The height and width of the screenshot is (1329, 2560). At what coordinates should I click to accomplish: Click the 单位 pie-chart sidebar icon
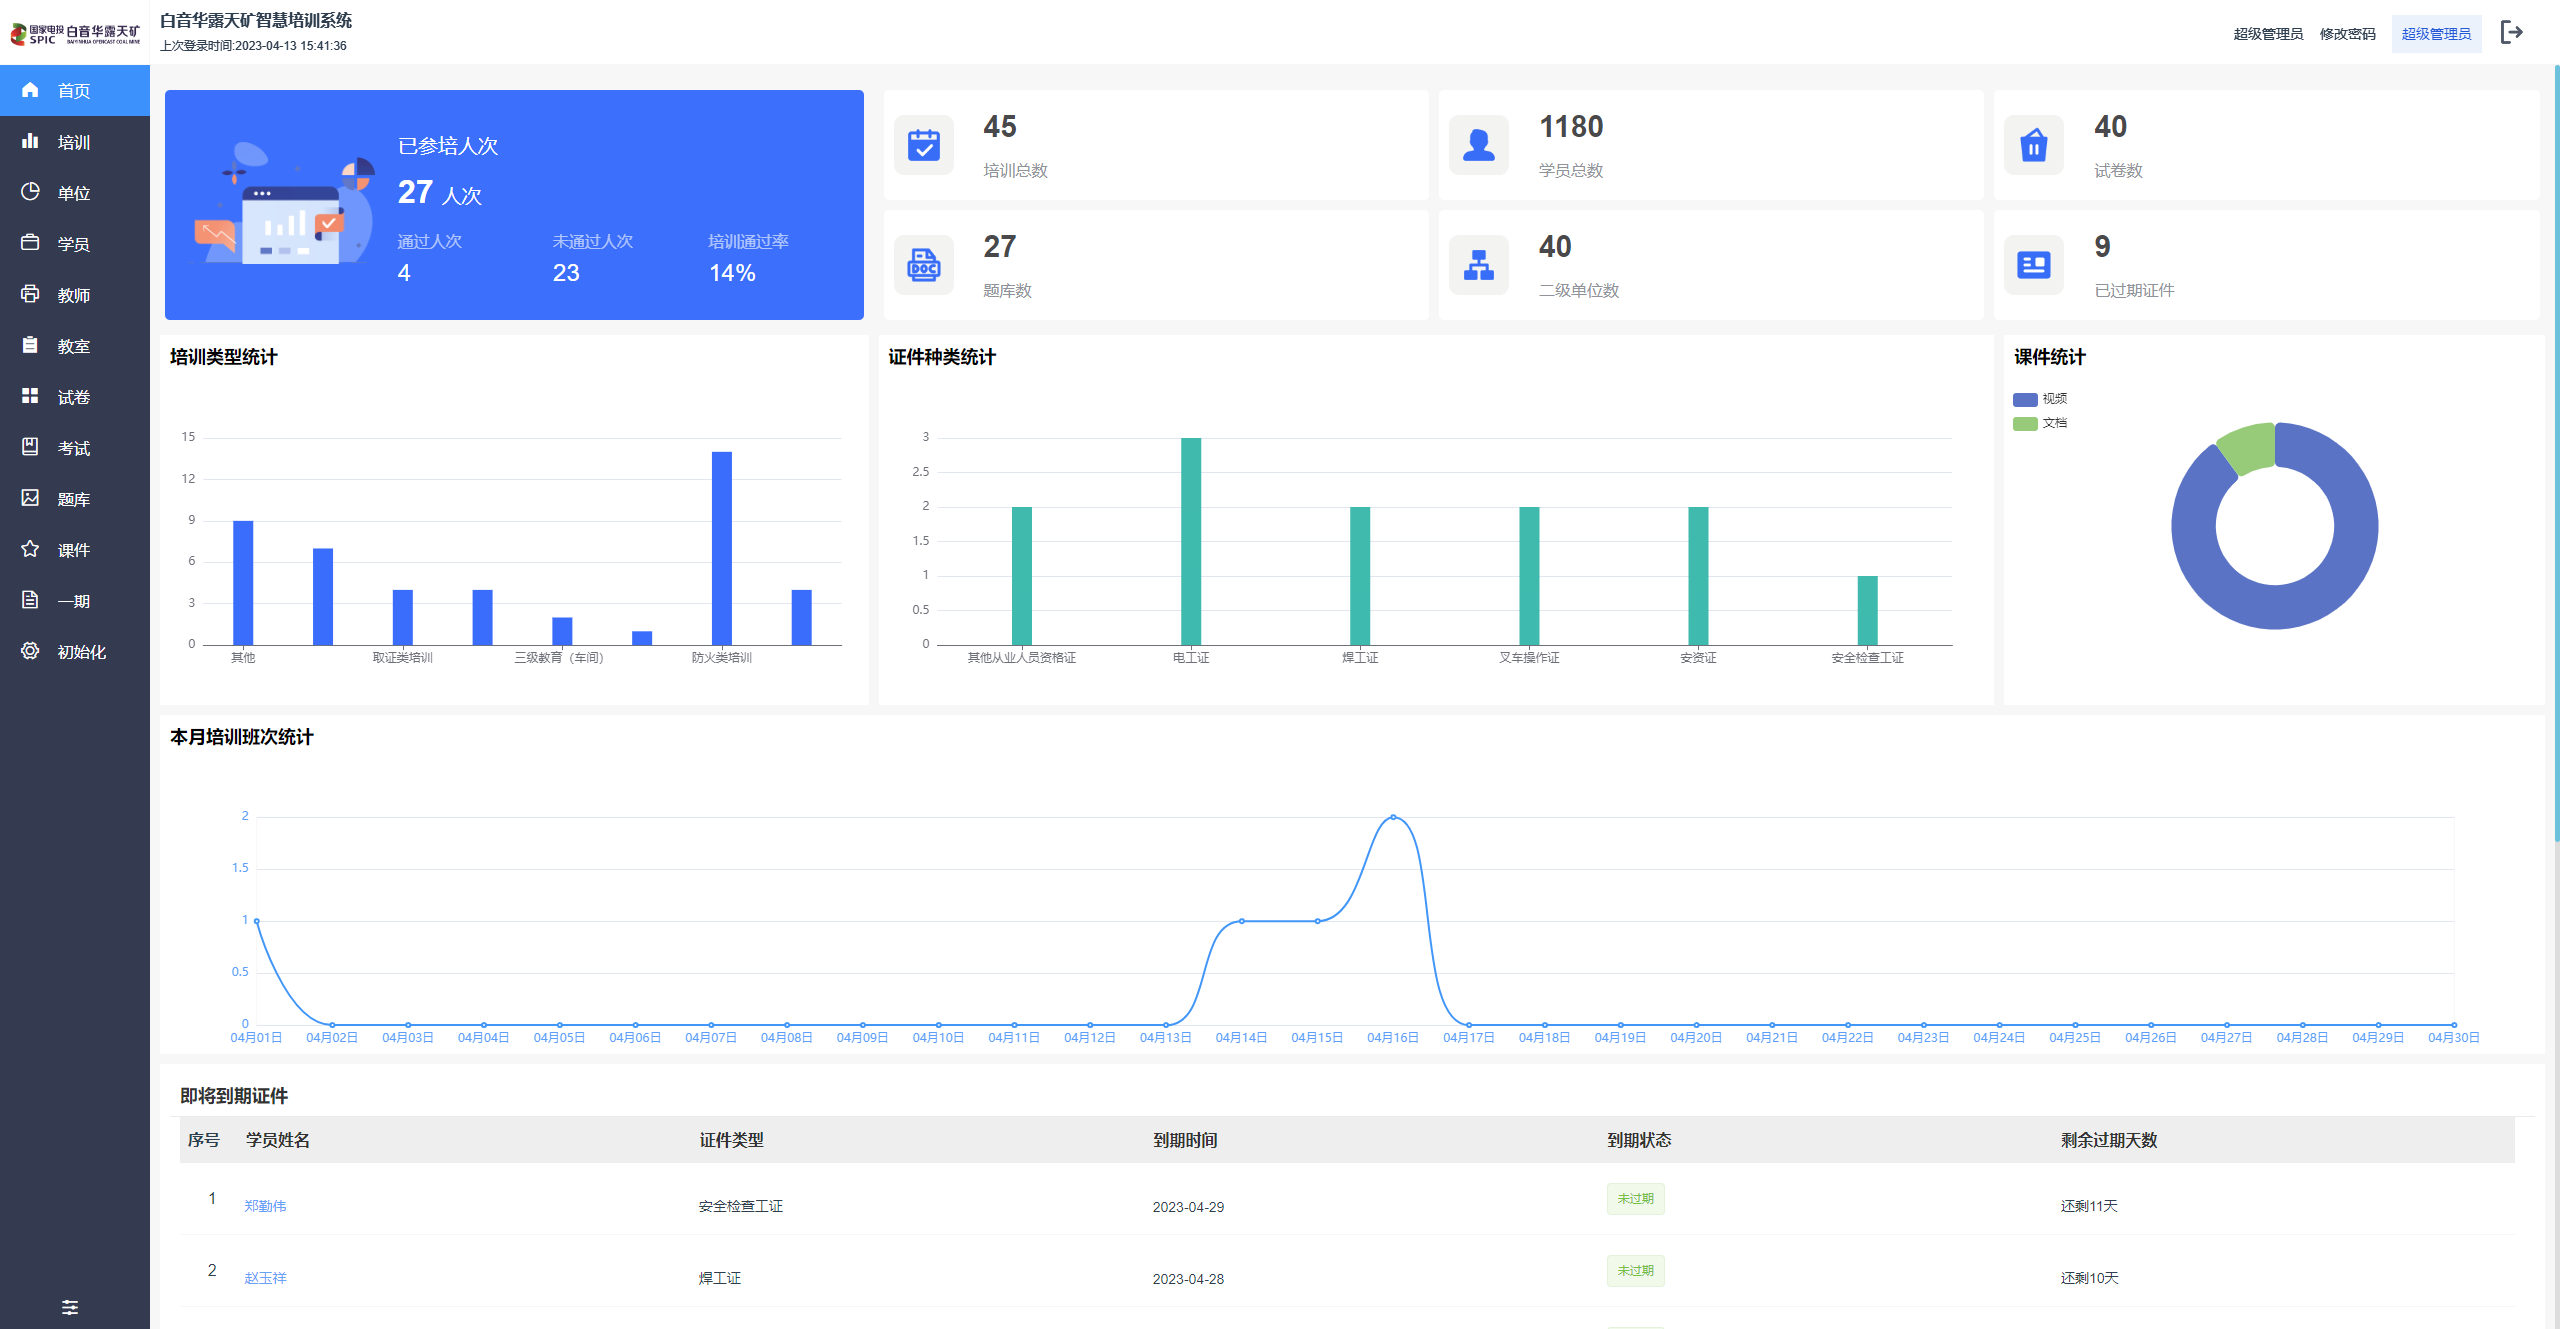[30, 192]
